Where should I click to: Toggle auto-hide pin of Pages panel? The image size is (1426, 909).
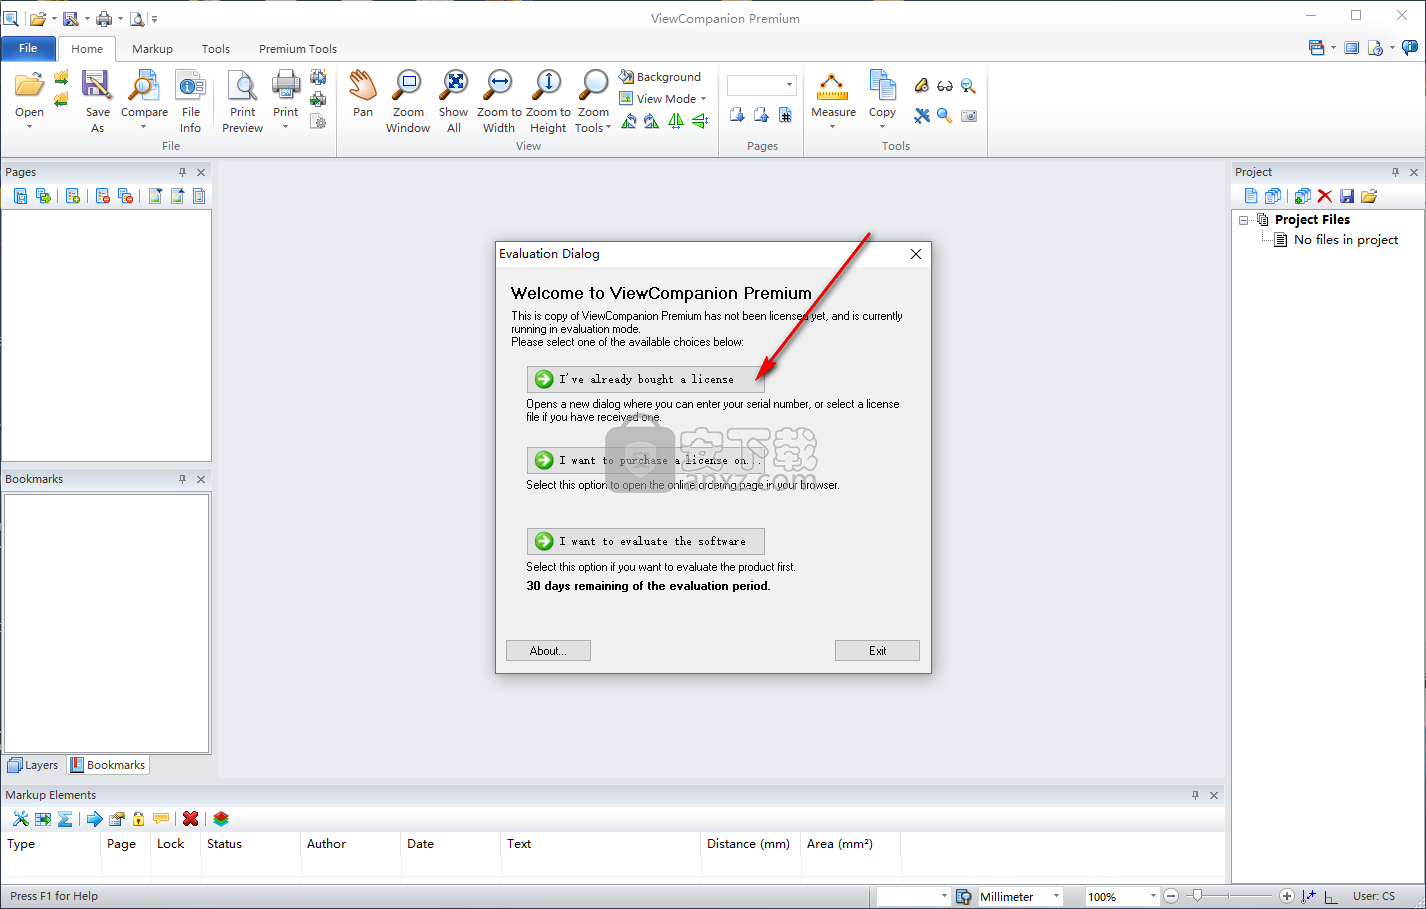tap(182, 172)
